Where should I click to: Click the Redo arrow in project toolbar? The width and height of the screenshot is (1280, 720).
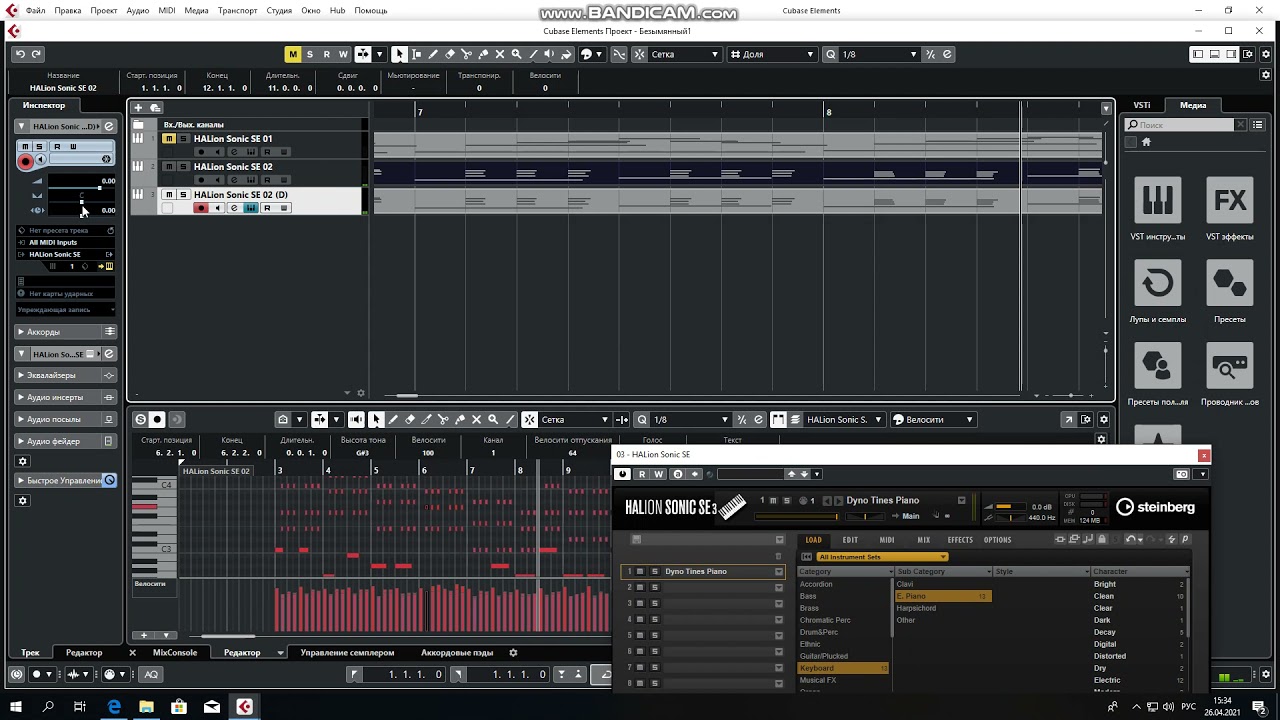(36, 54)
